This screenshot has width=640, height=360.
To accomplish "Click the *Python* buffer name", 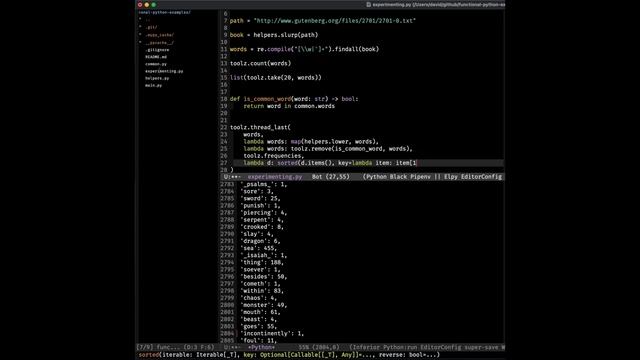I will tap(261, 347).
